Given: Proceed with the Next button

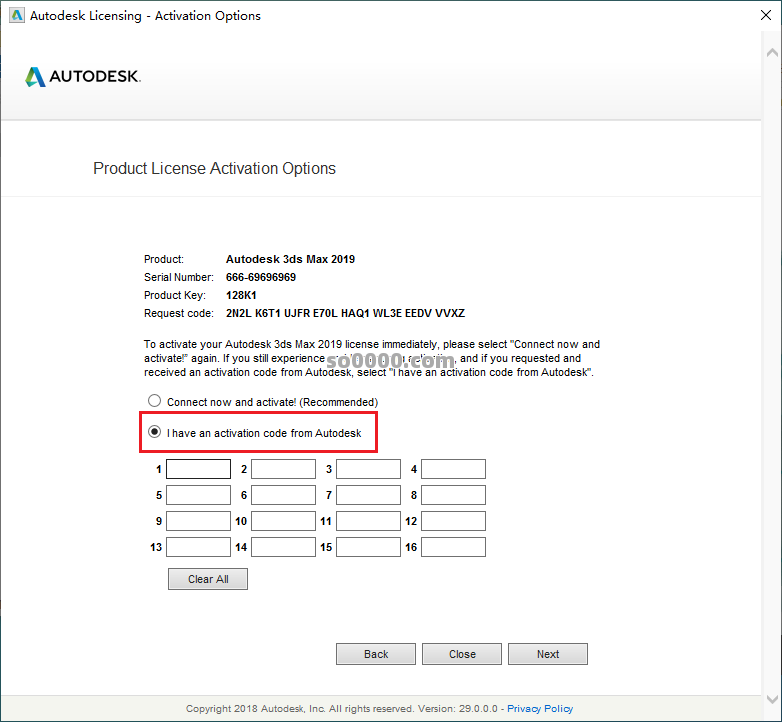Looking at the screenshot, I should 547,654.
